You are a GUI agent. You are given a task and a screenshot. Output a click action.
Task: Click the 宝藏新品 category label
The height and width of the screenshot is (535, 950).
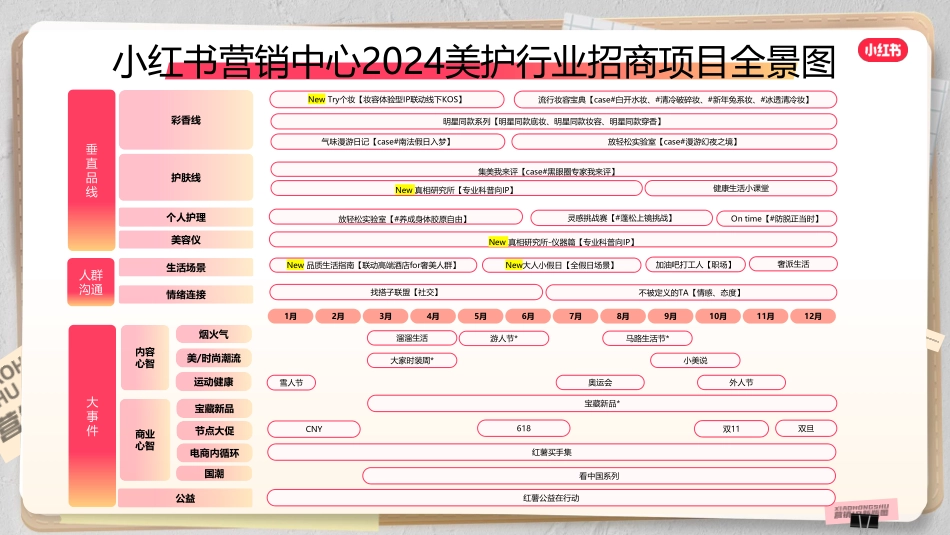point(214,408)
